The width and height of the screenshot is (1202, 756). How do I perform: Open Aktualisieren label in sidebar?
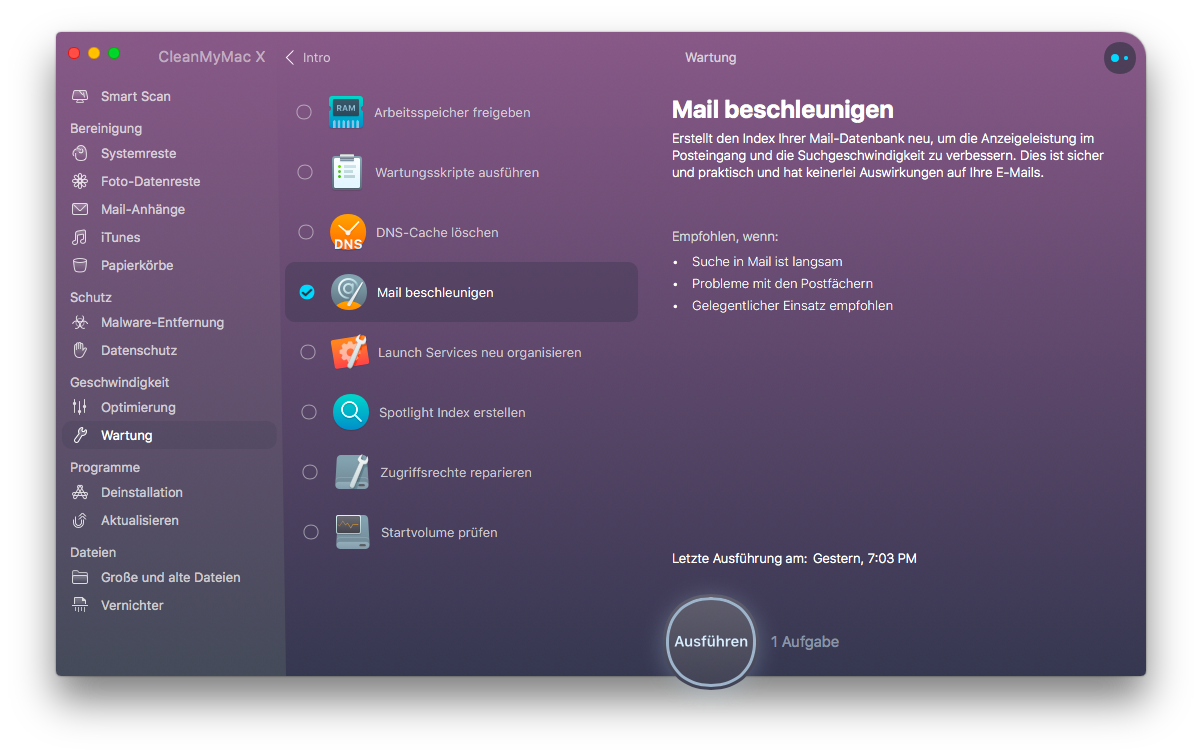point(140,521)
